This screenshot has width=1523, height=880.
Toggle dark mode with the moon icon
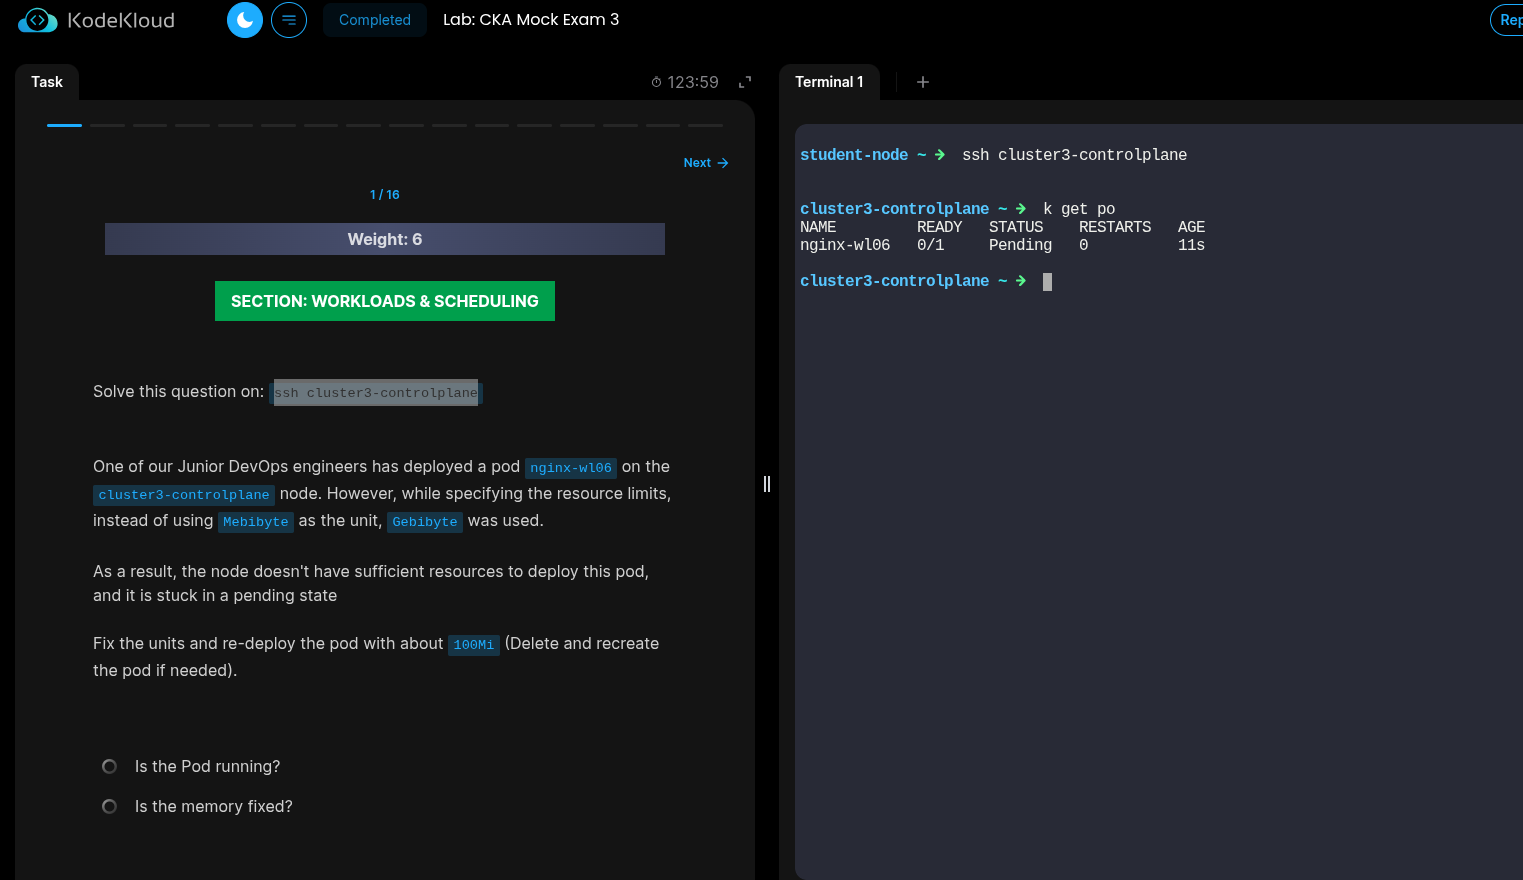[x=245, y=20]
